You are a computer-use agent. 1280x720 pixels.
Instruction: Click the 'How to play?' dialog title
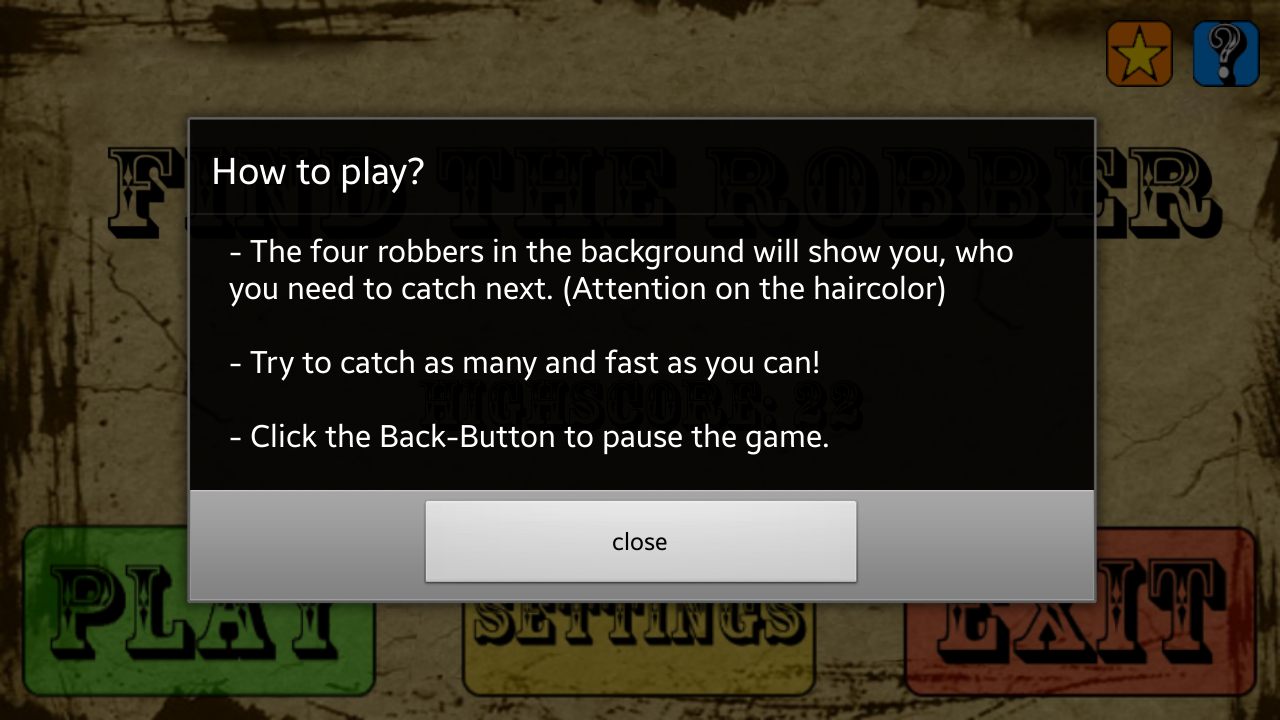pos(318,171)
